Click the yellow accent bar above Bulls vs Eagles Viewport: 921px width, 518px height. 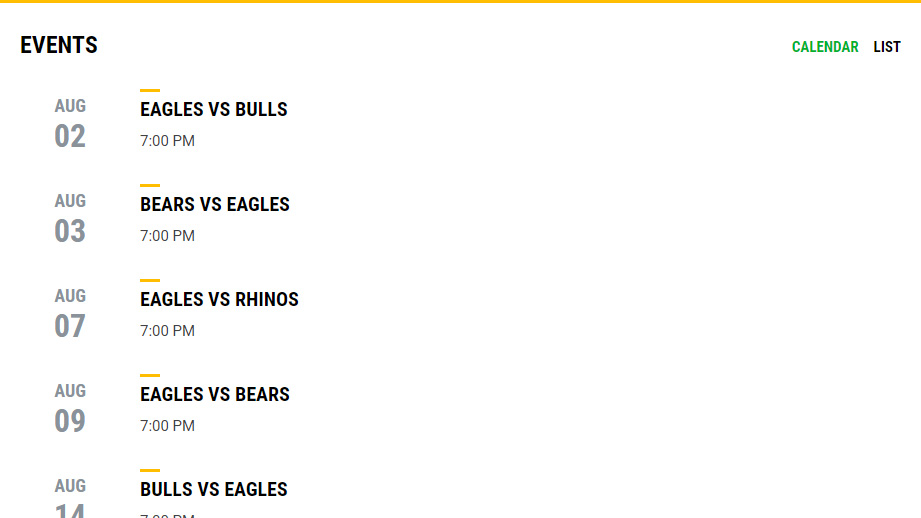pos(150,470)
